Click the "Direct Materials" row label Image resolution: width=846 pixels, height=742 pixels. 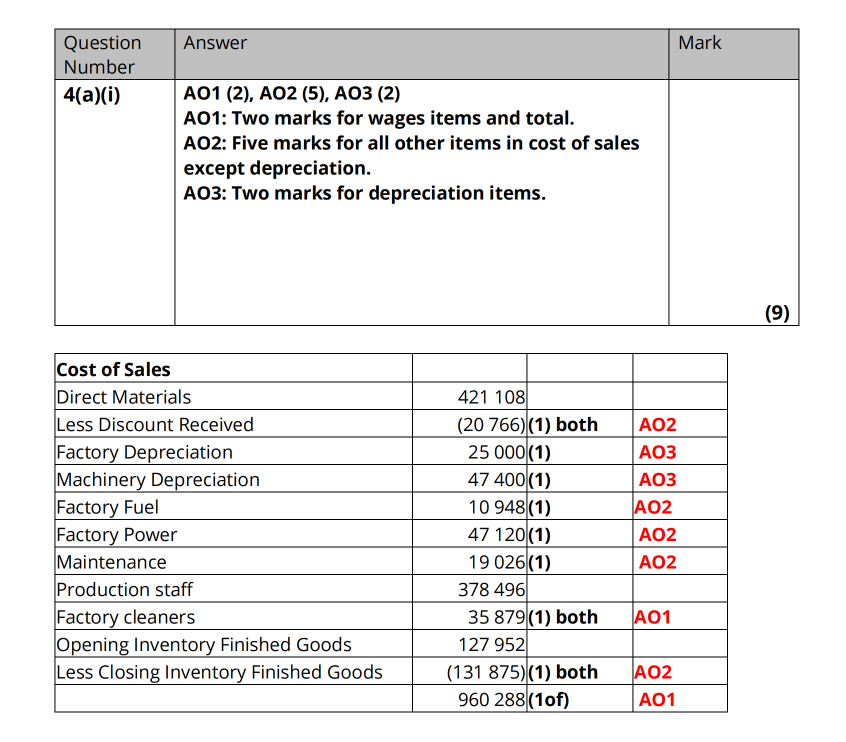(124, 397)
